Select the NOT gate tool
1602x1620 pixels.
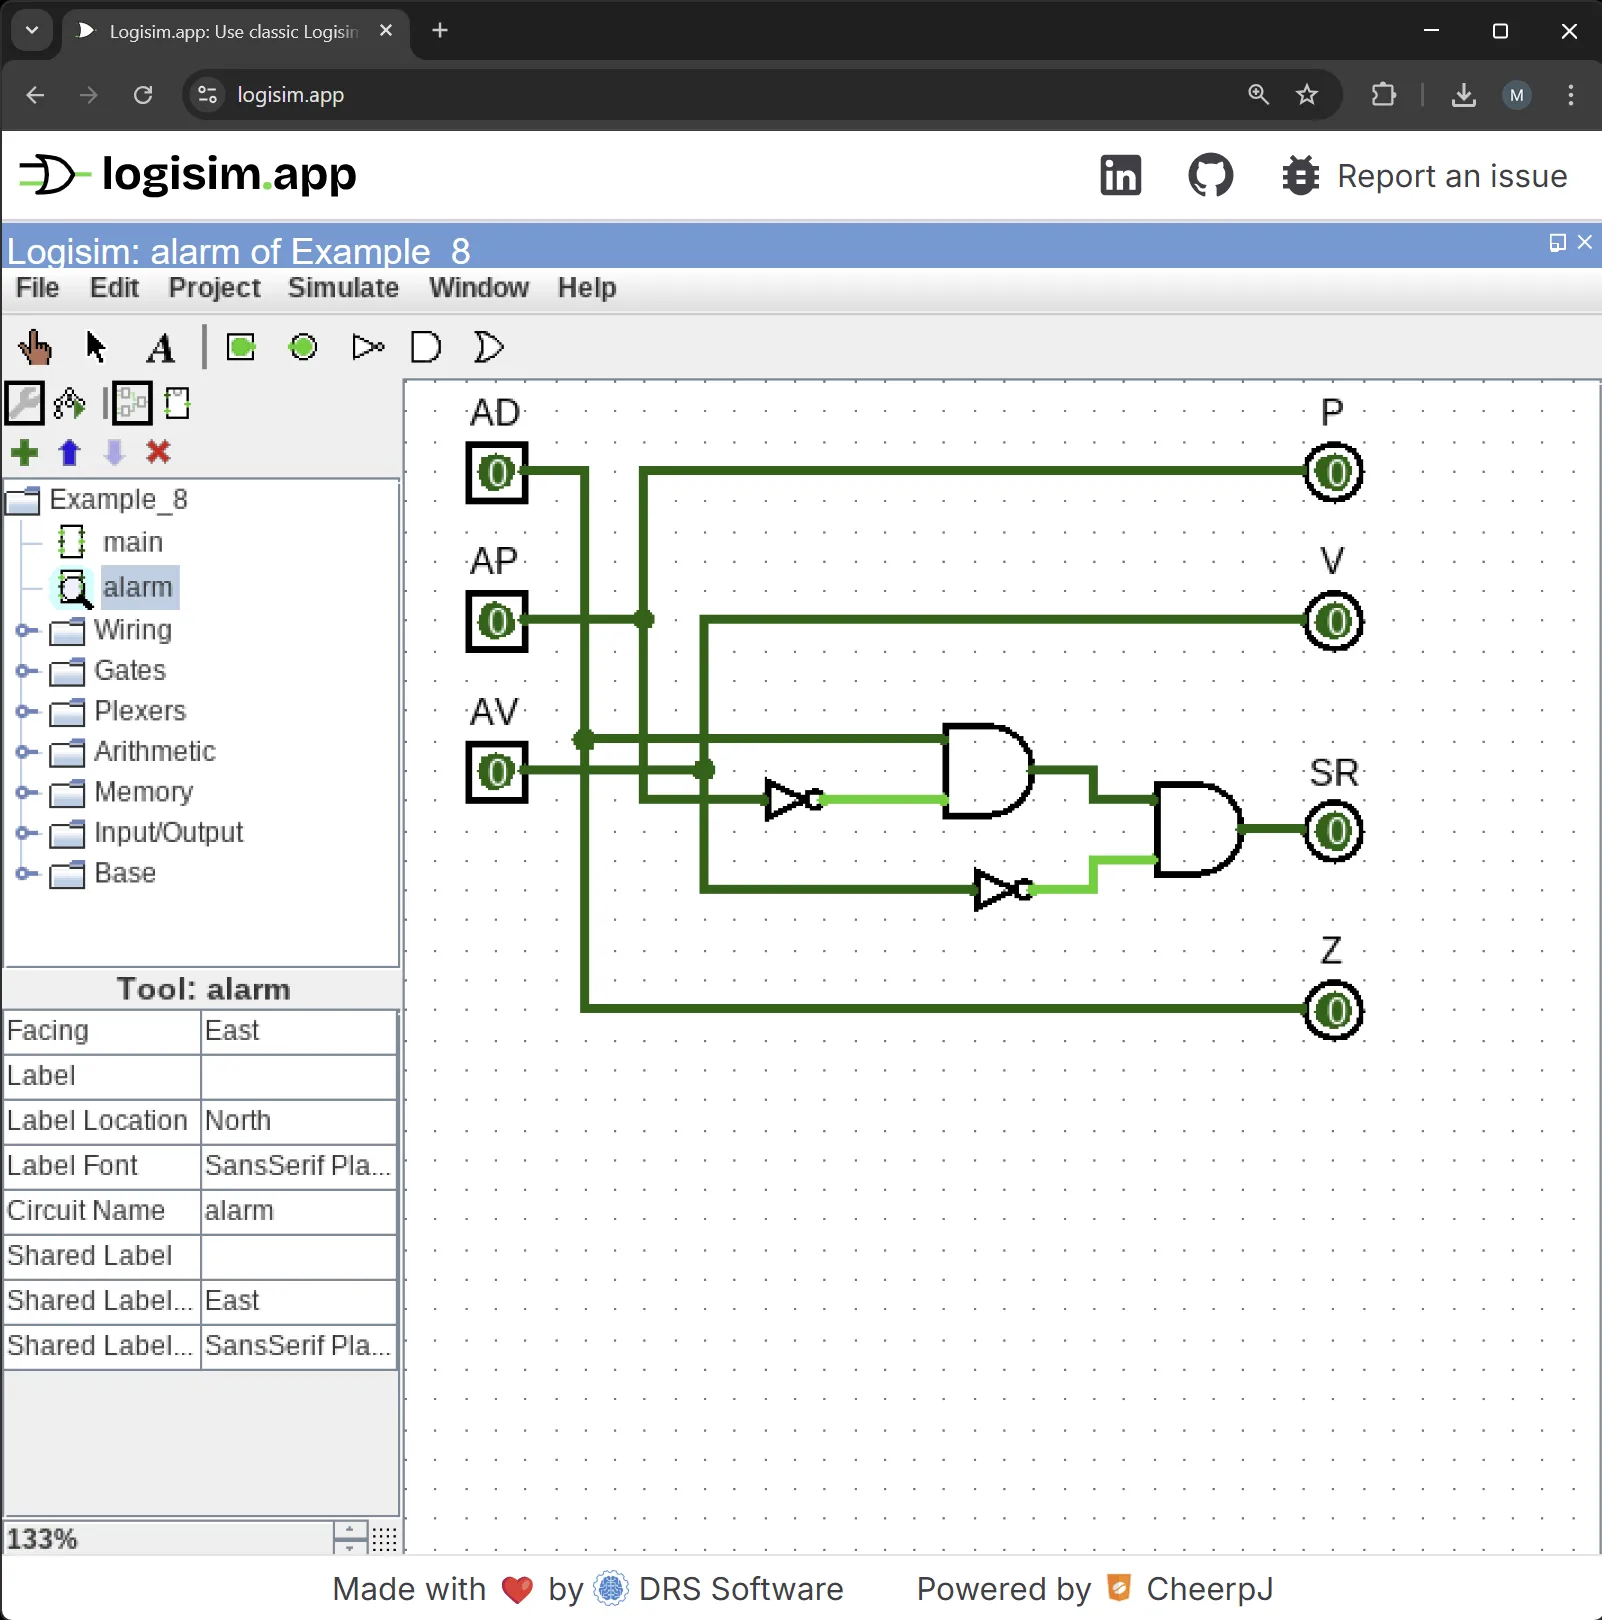click(366, 347)
